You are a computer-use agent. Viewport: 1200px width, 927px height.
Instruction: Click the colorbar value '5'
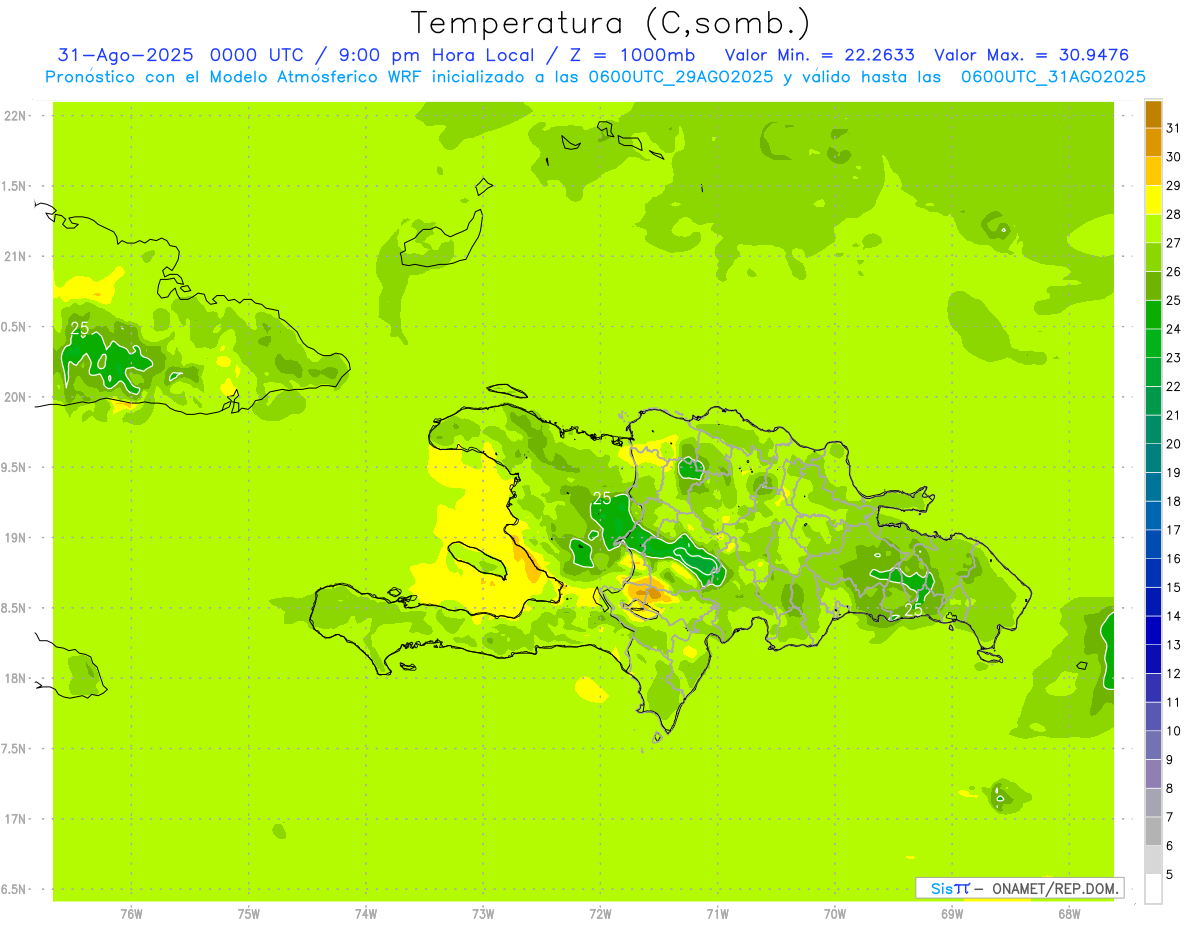pos(1170,874)
